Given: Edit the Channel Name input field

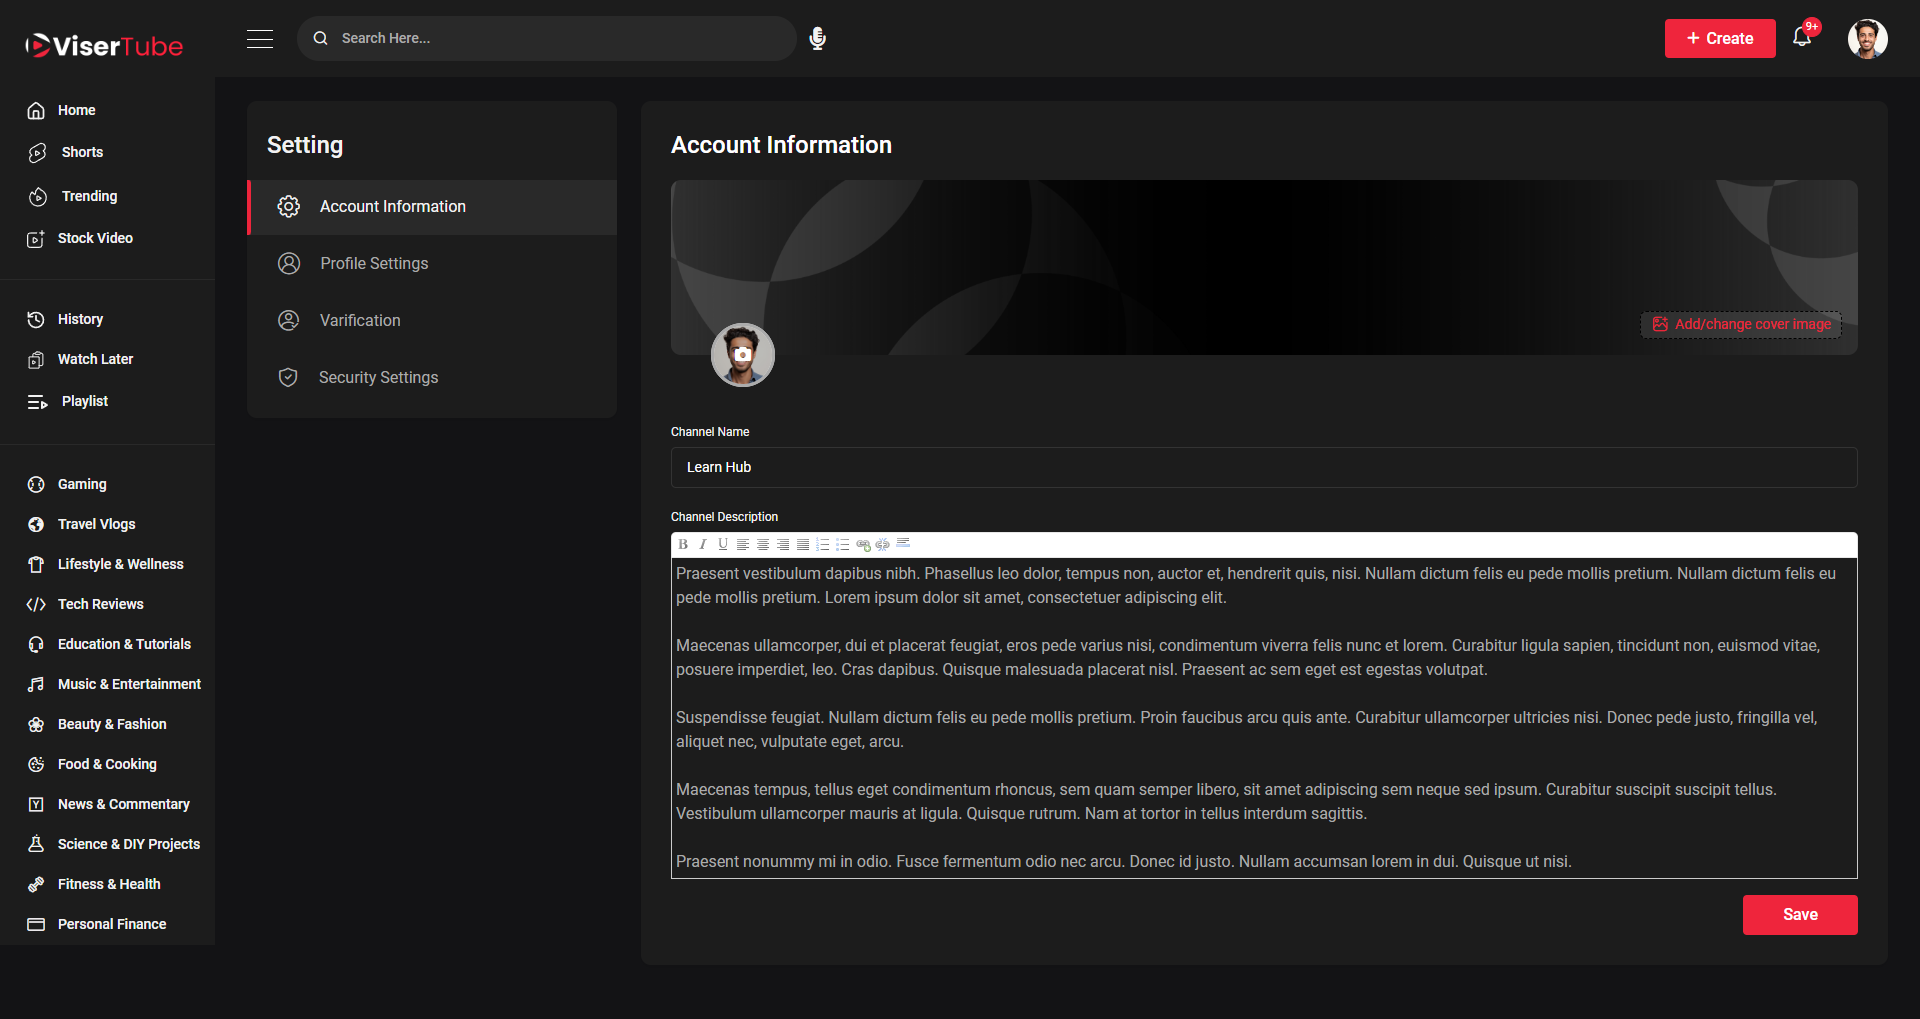Looking at the screenshot, I should click(x=1263, y=467).
